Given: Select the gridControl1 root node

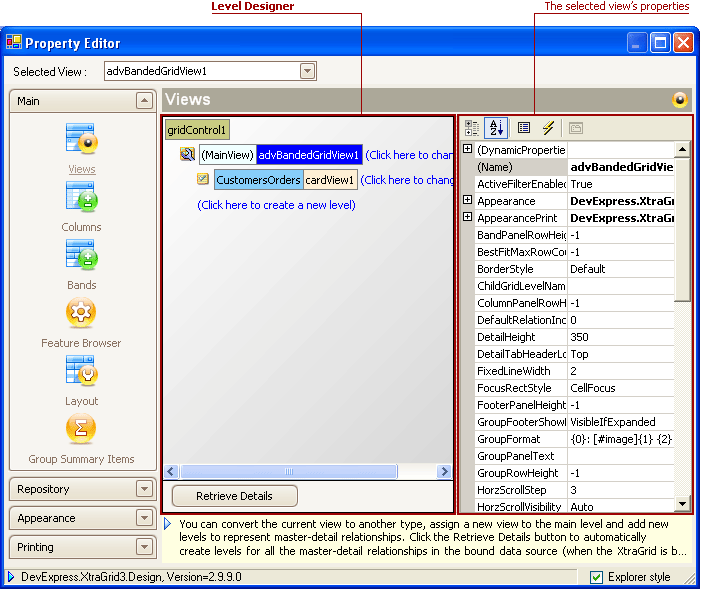Looking at the screenshot, I should [197, 130].
